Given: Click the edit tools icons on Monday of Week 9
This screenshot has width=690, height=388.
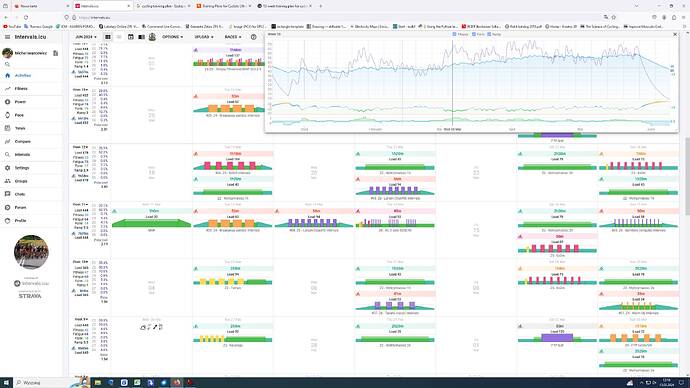Looking at the screenshot, I should [152, 327].
